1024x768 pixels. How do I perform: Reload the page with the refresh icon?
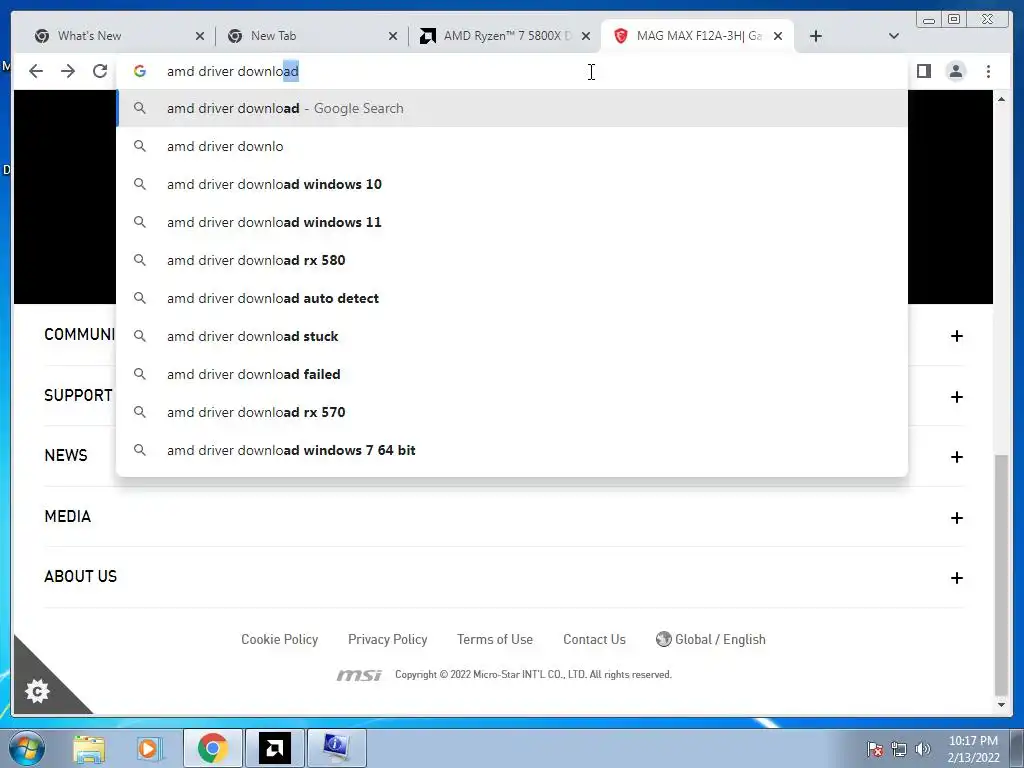(100, 71)
